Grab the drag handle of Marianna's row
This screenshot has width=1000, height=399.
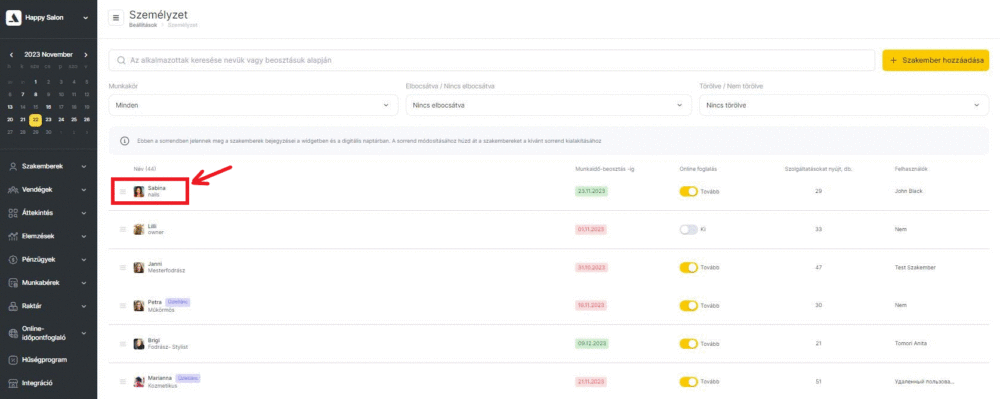click(123, 382)
